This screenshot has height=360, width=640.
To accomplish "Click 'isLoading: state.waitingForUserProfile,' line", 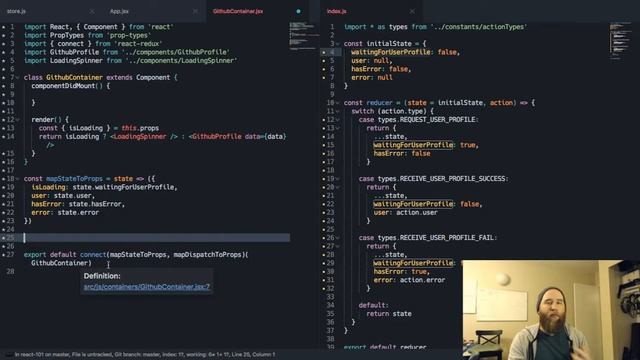I will (x=104, y=187).
